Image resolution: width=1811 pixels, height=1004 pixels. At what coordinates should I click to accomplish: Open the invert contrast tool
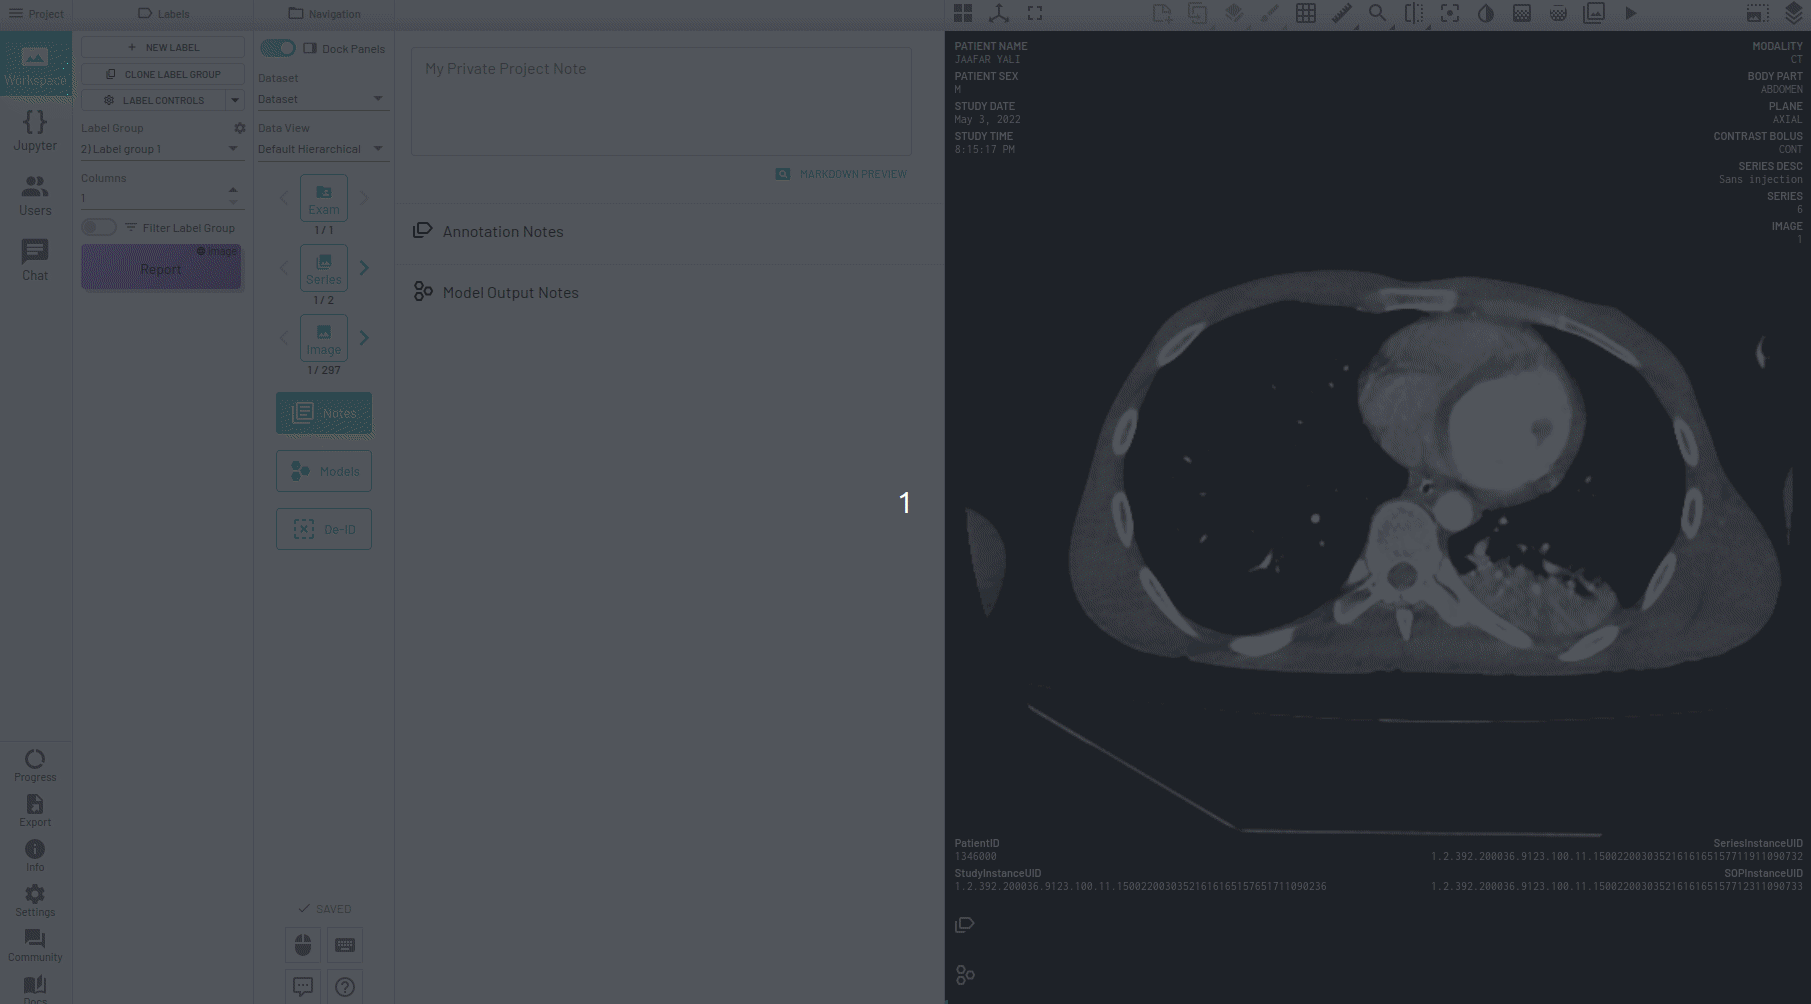[1486, 13]
